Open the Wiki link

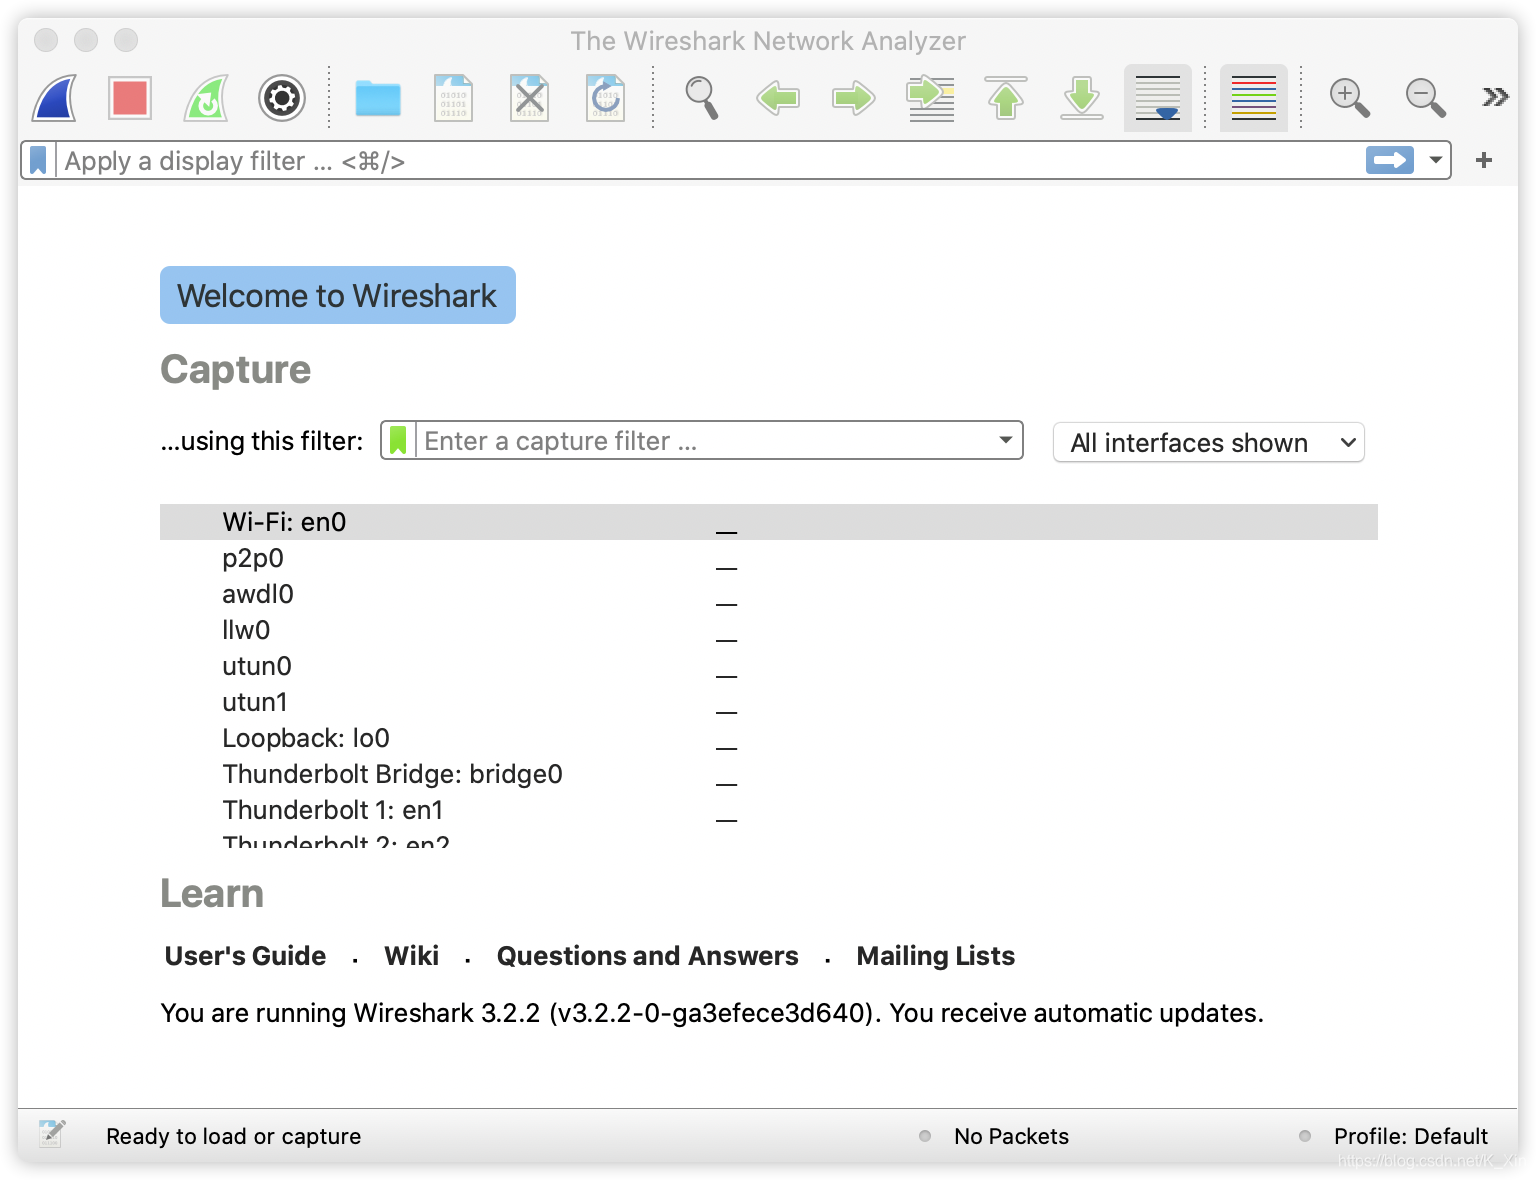click(x=412, y=956)
